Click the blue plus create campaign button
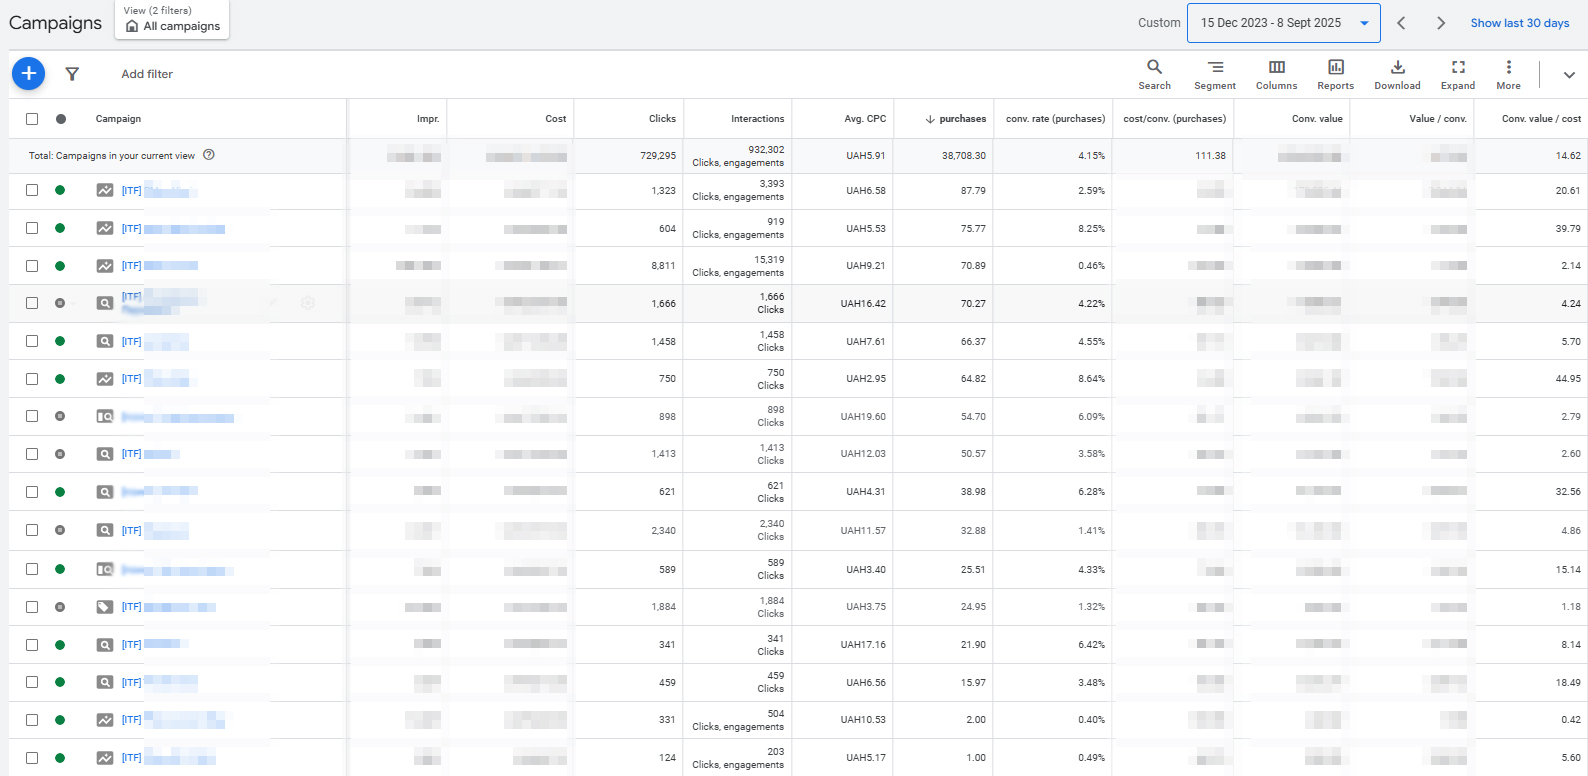 [28, 73]
